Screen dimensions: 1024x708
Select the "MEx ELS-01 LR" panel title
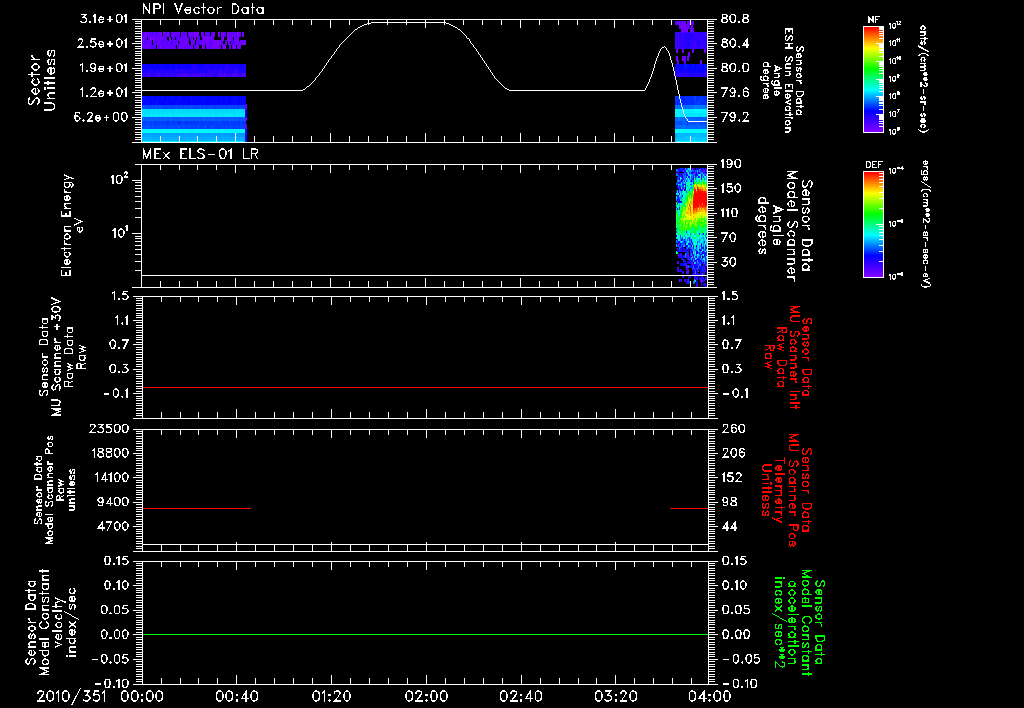pyautogui.click(x=200, y=154)
